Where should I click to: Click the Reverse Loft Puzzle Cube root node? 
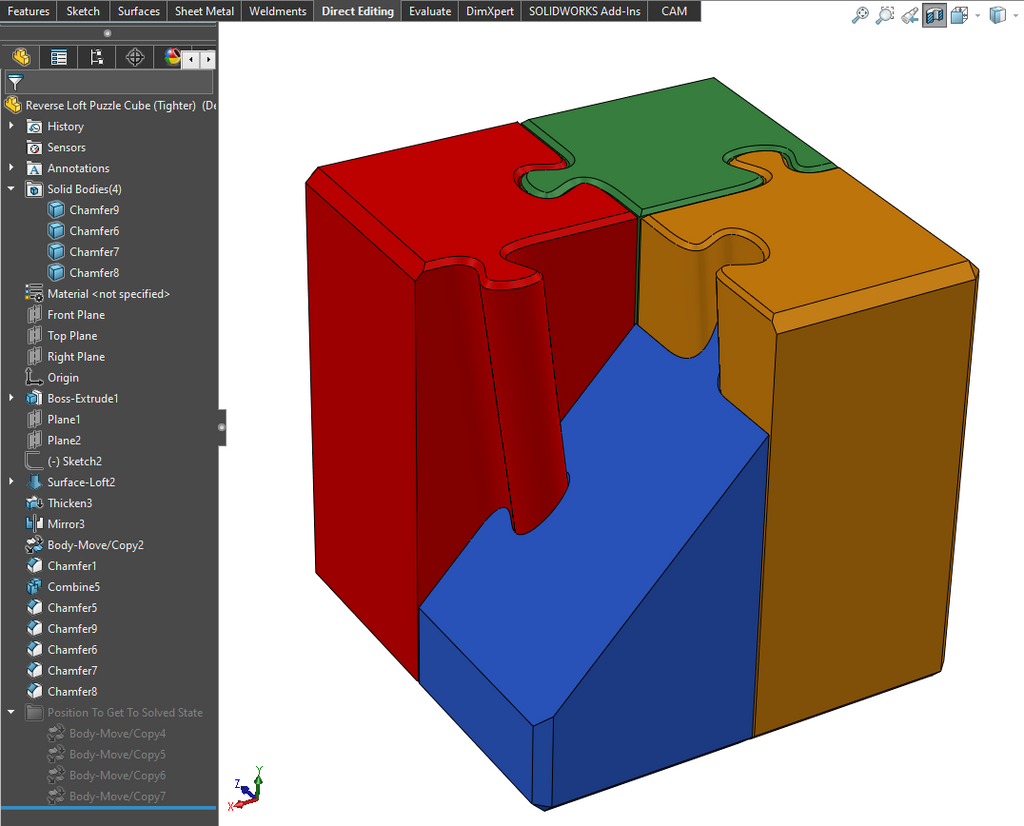110,105
